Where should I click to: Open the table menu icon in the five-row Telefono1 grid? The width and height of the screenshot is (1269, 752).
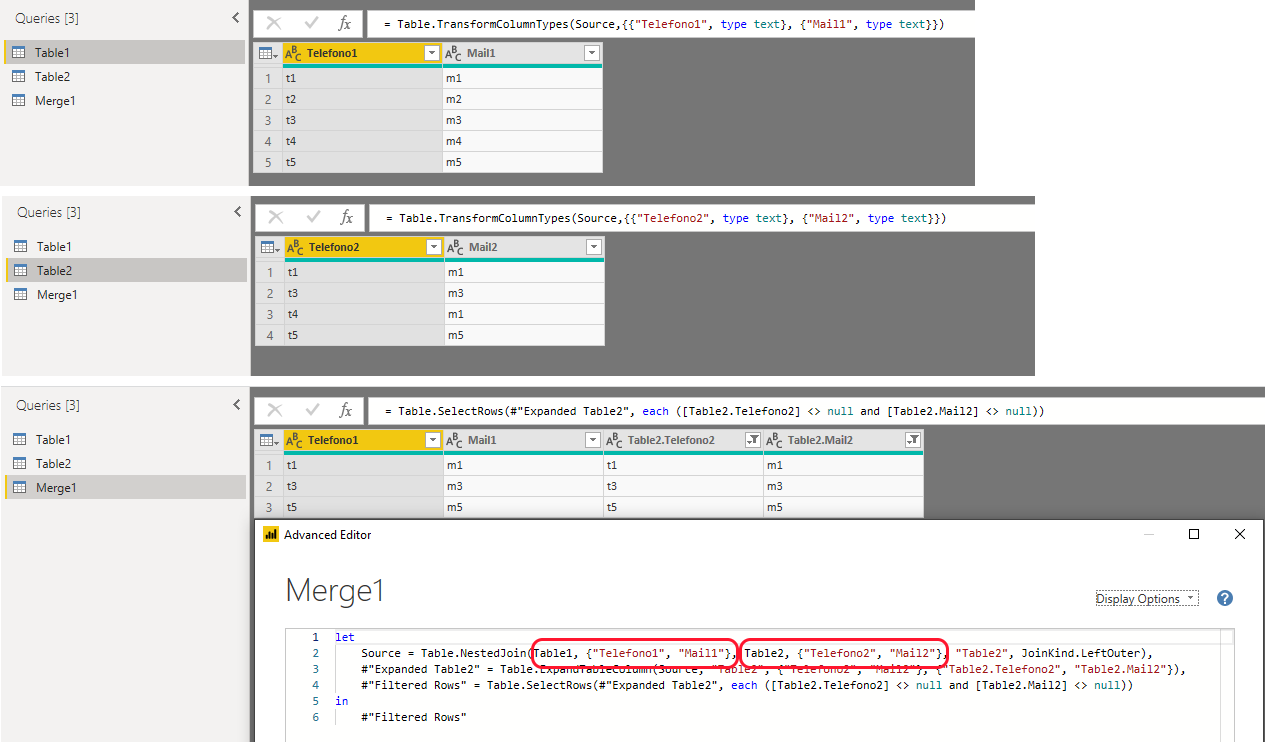coord(267,53)
